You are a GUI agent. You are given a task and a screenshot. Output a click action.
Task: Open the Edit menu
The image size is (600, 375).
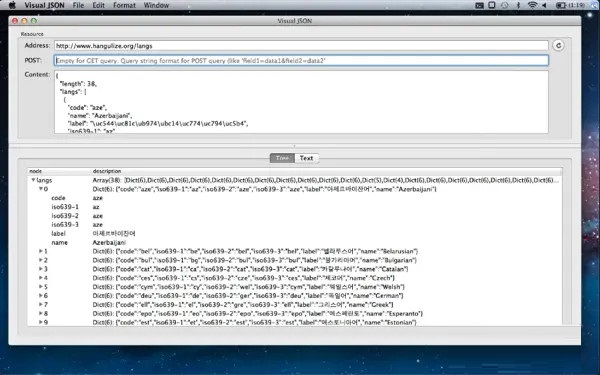pyautogui.click(x=98, y=5)
